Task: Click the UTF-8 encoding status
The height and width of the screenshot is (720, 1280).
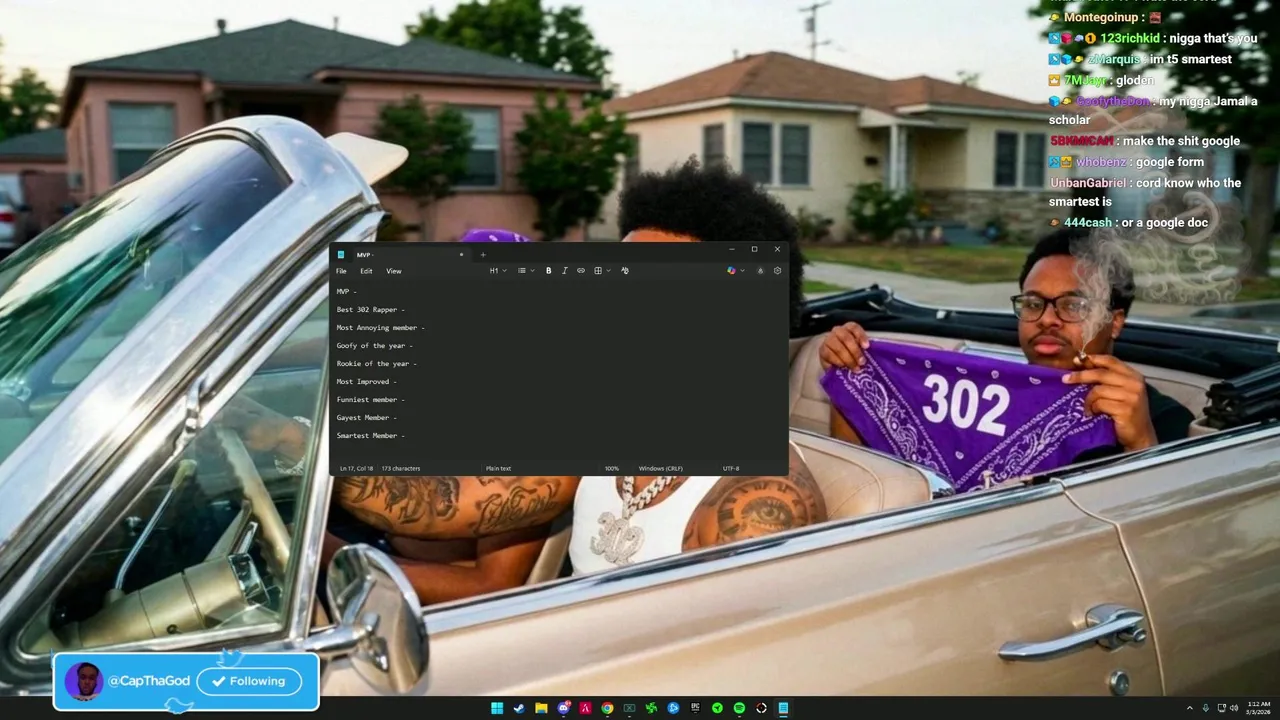Action: pos(731,468)
